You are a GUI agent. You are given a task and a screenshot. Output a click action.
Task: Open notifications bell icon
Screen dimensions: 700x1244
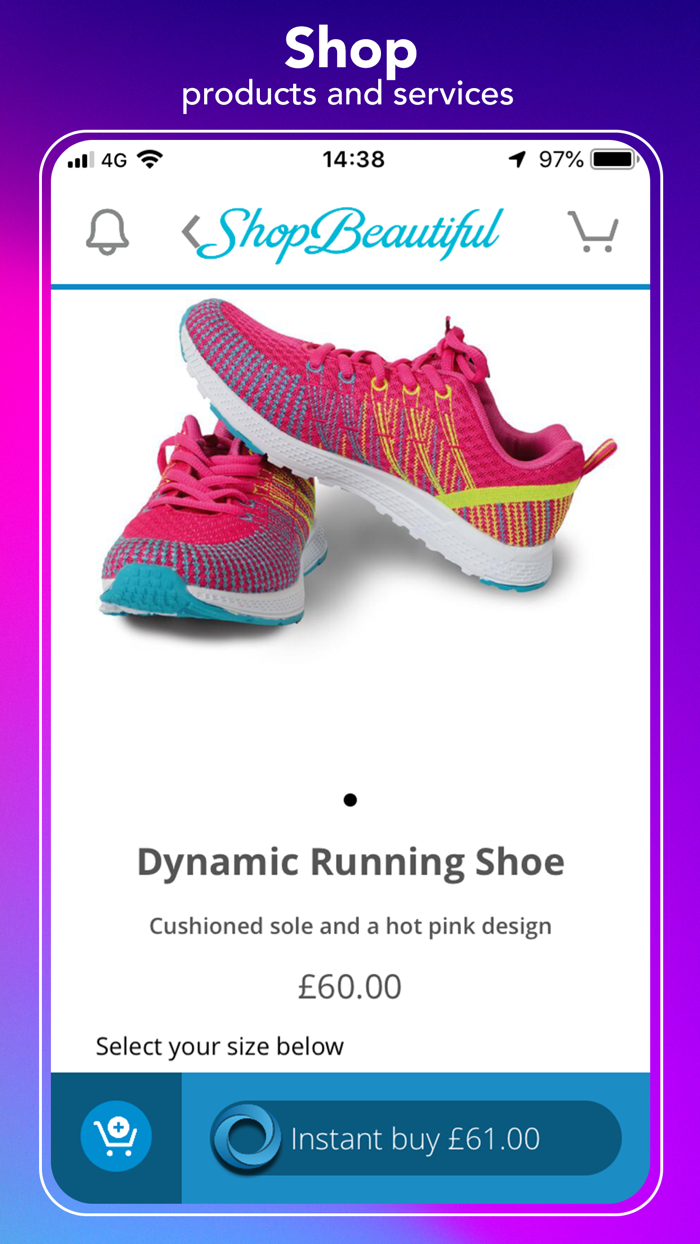click(x=107, y=232)
